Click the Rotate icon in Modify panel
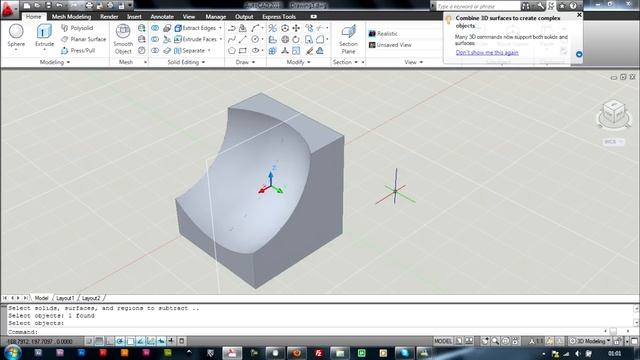This screenshot has width=640, height=360. point(296,39)
